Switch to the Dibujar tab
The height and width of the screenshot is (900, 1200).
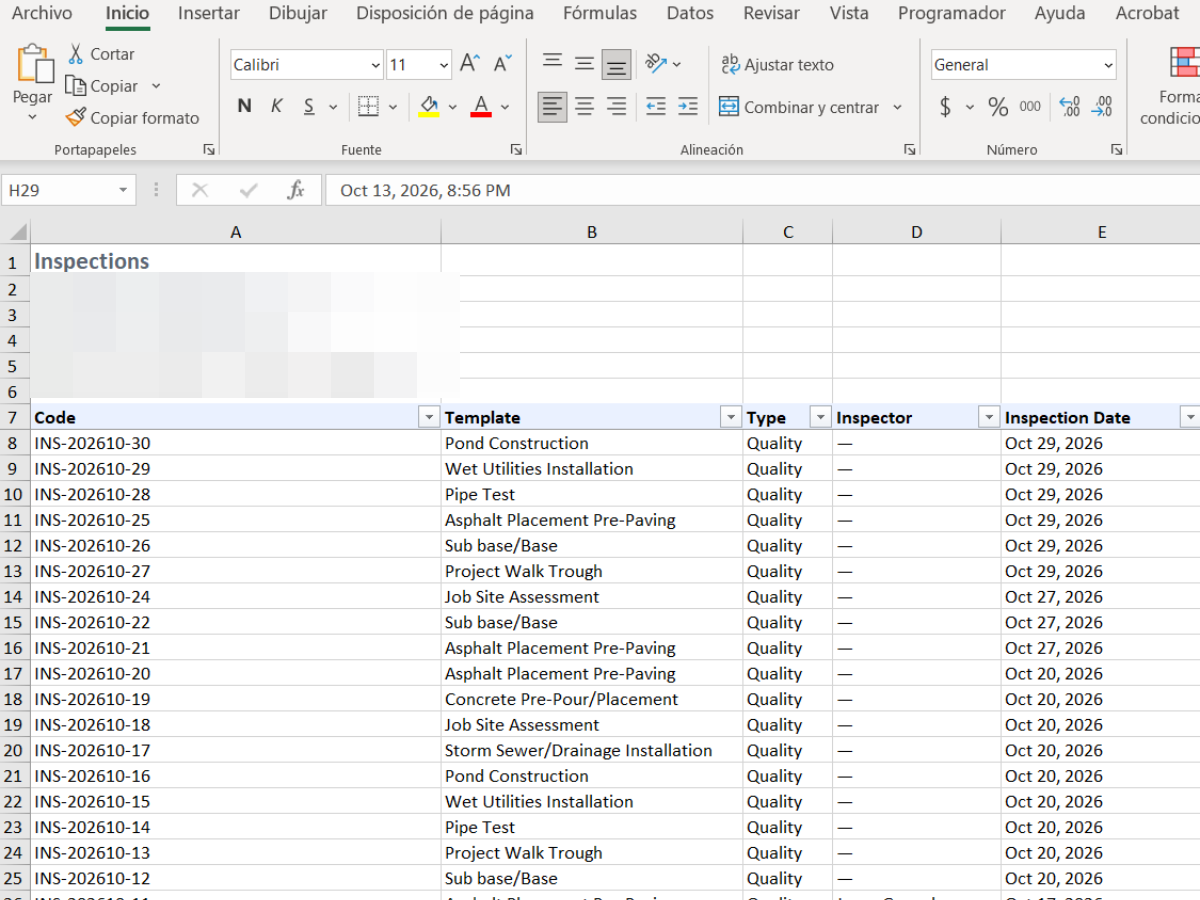click(298, 13)
